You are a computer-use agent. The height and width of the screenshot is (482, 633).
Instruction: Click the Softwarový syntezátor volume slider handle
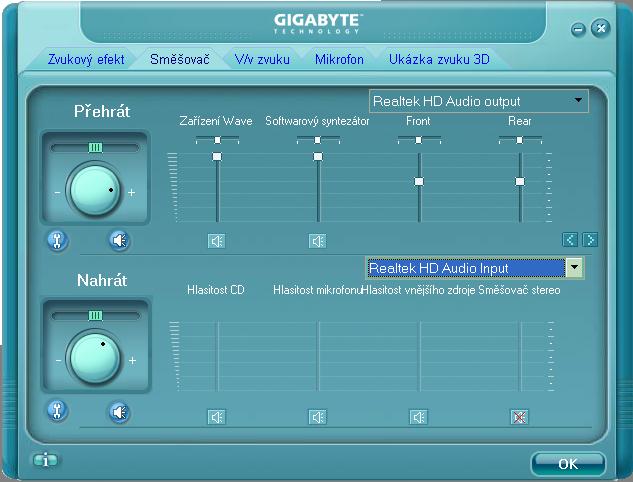tap(318, 156)
